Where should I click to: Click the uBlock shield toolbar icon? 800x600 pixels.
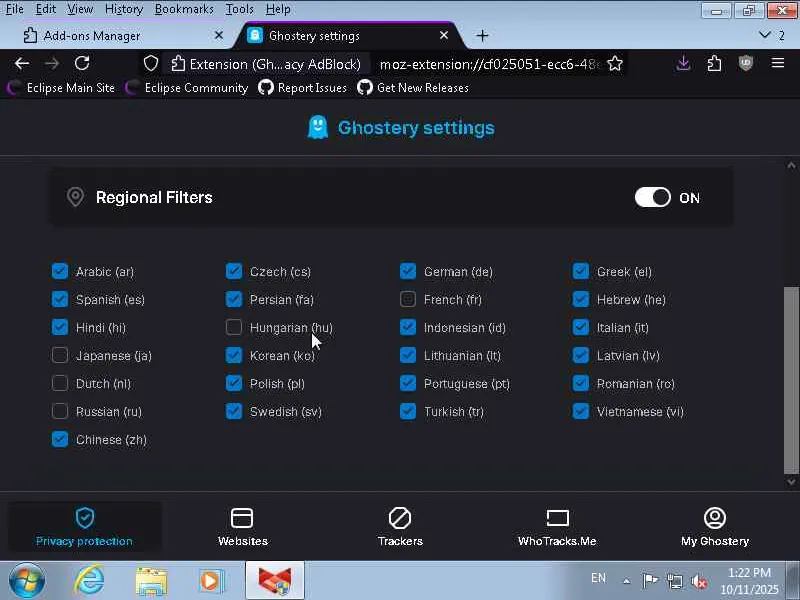coord(745,63)
